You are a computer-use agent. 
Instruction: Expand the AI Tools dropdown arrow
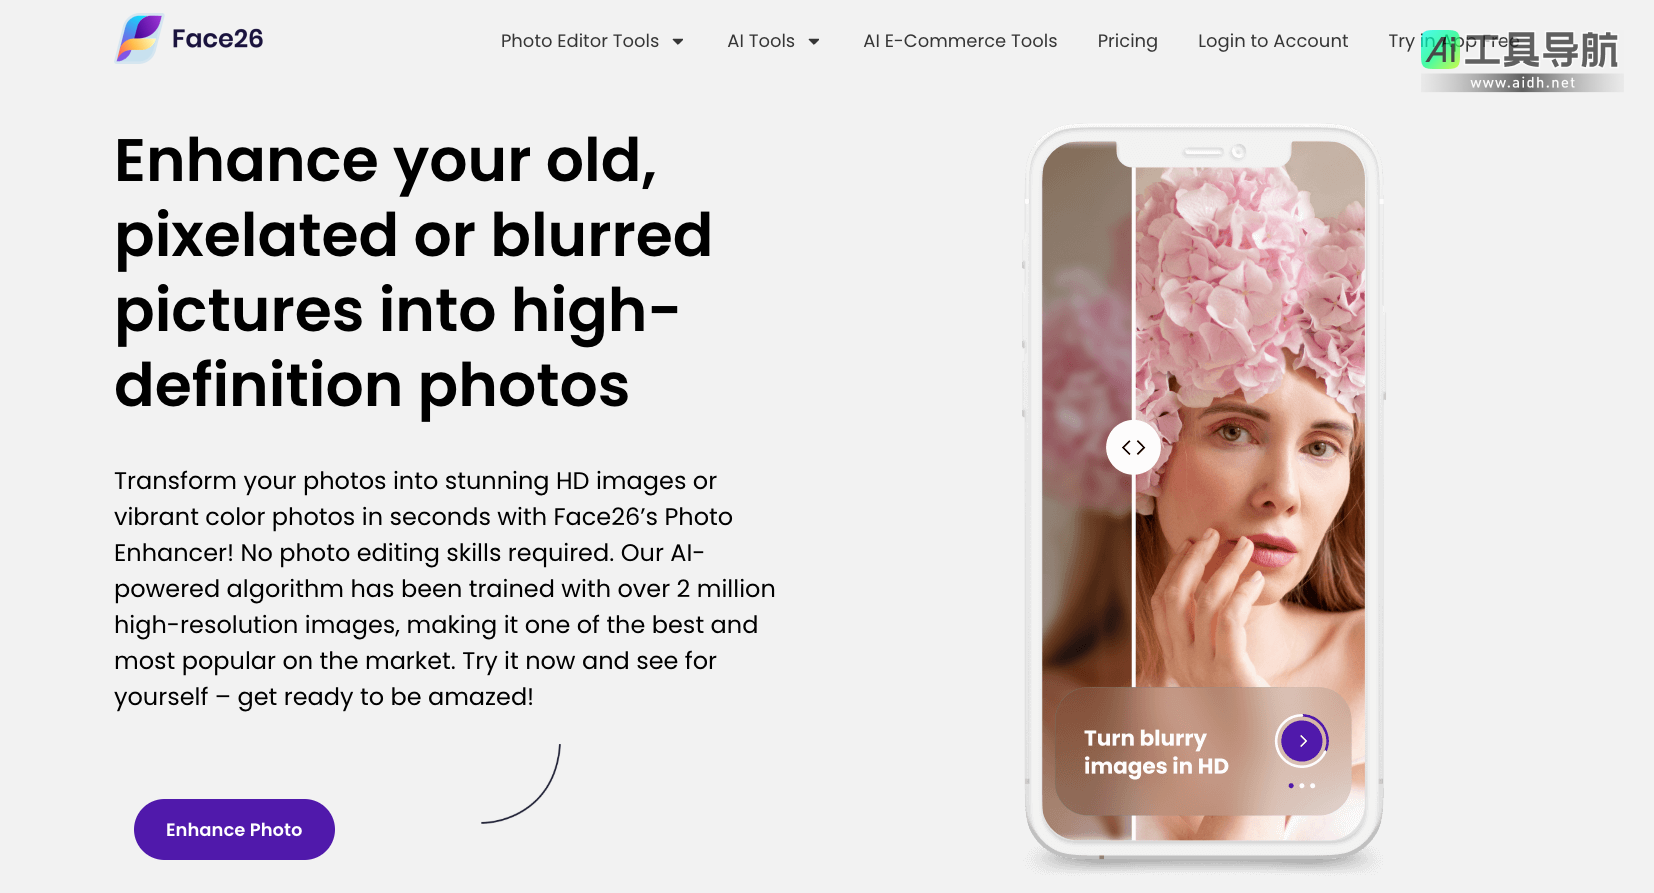tap(814, 42)
